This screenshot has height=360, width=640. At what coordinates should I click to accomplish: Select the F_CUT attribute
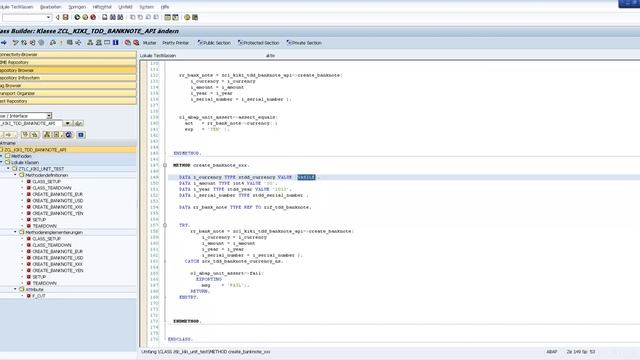pyautogui.click(x=39, y=296)
